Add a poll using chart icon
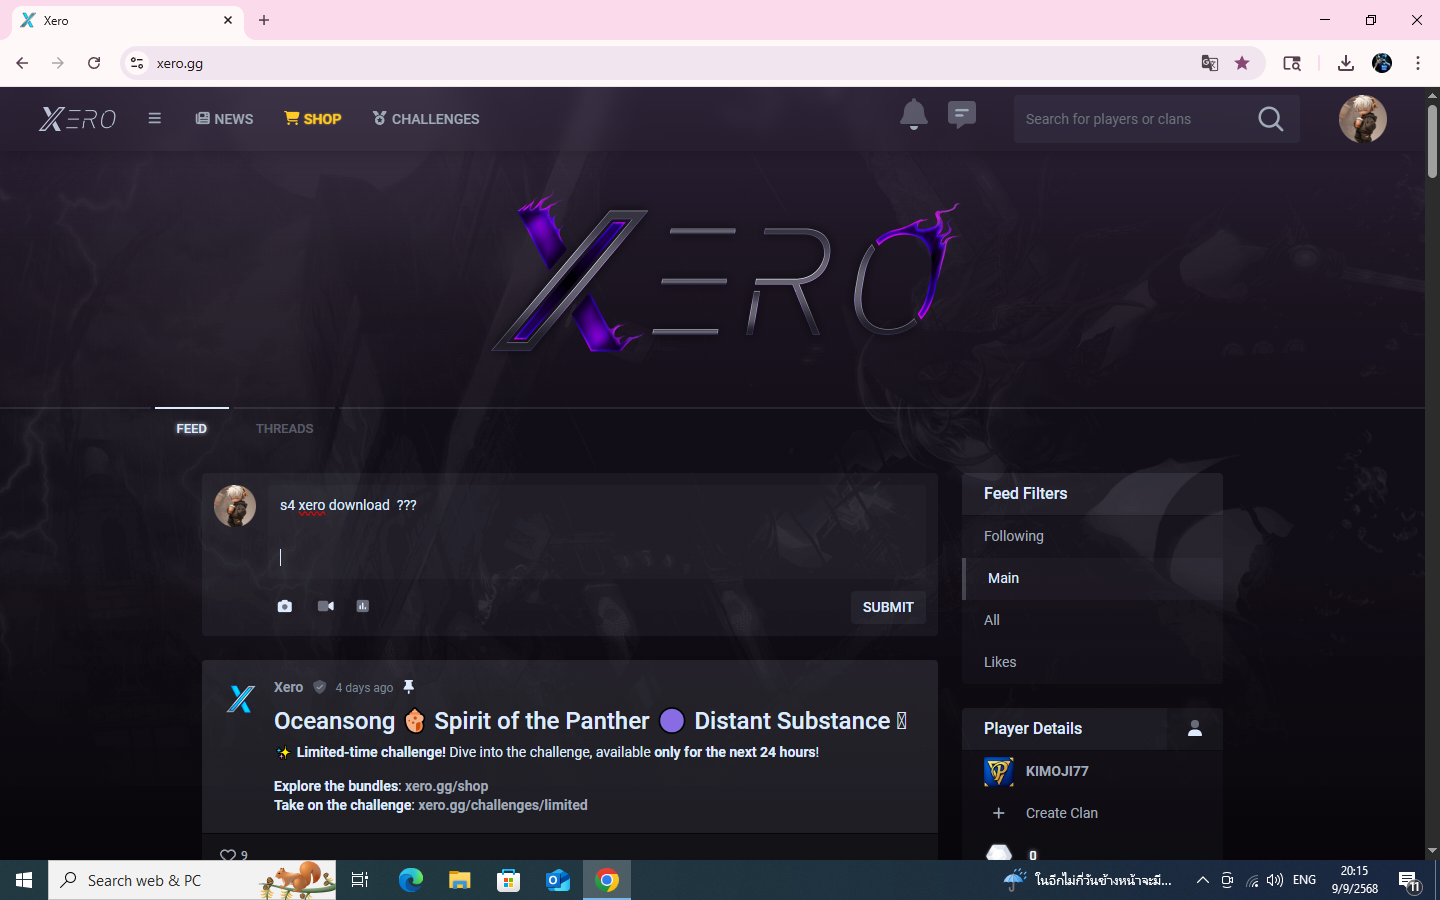The height and width of the screenshot is (900, 1440). [363, 606]
